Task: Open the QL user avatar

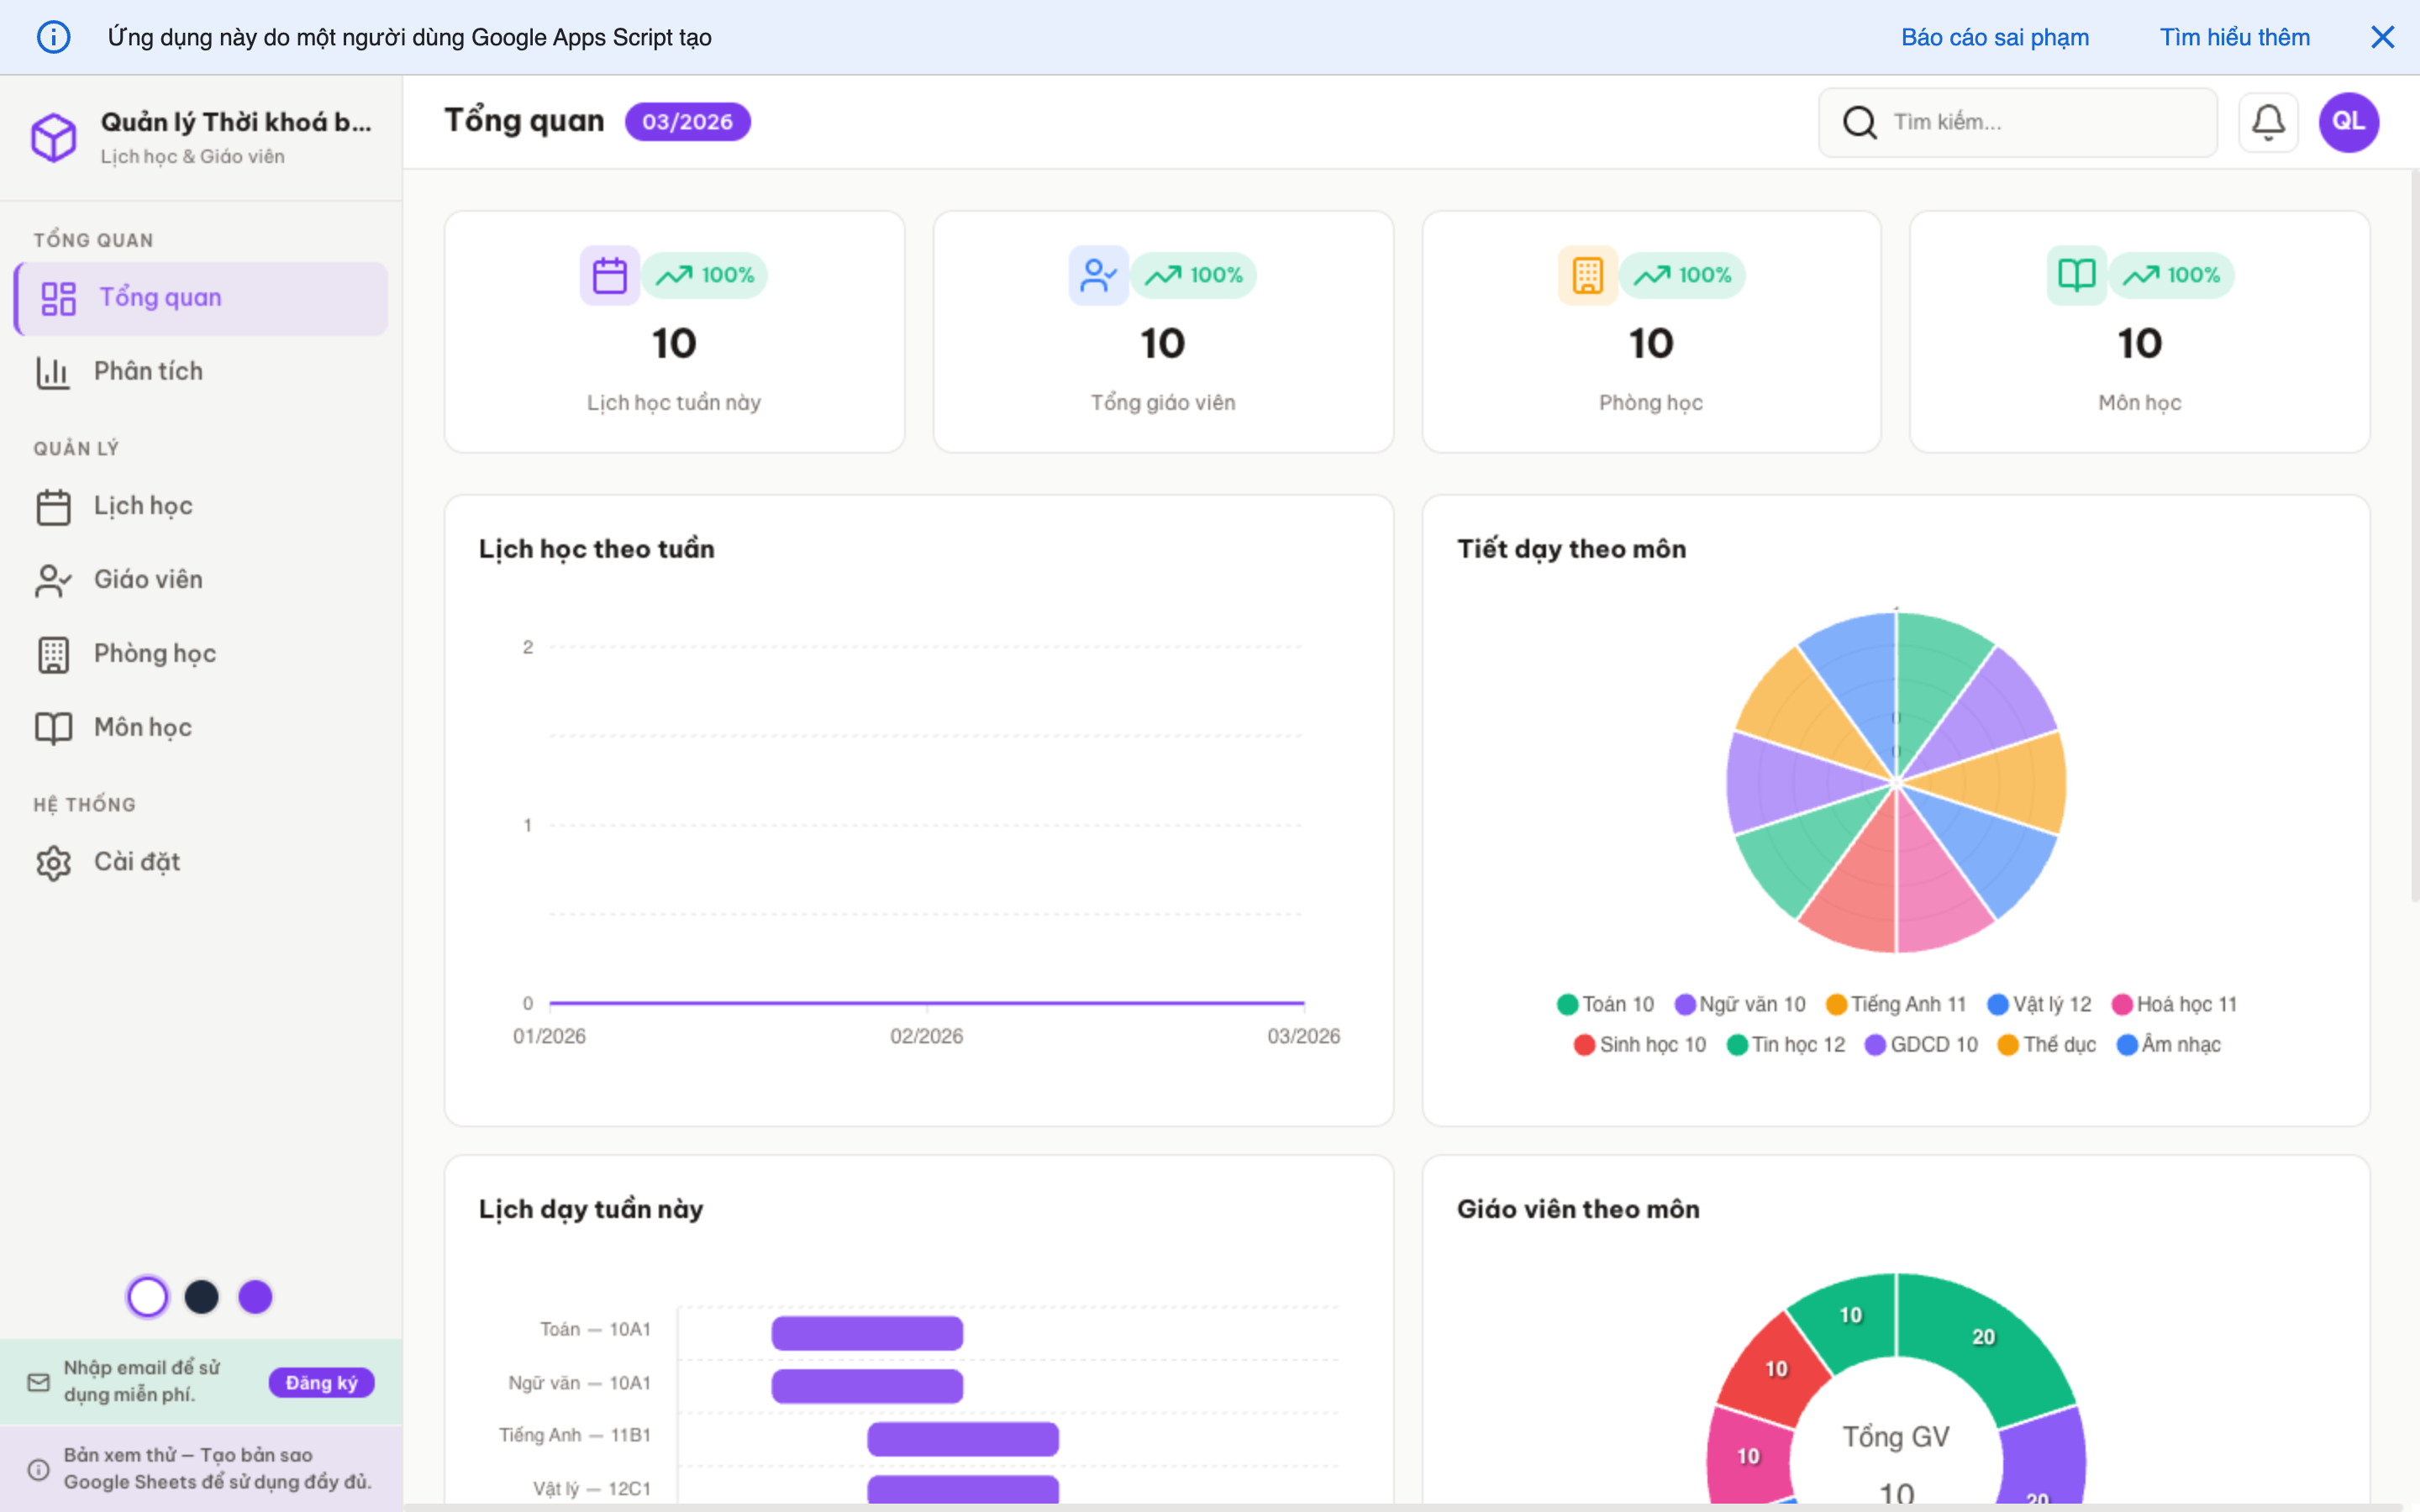Action: (2348, 122)
